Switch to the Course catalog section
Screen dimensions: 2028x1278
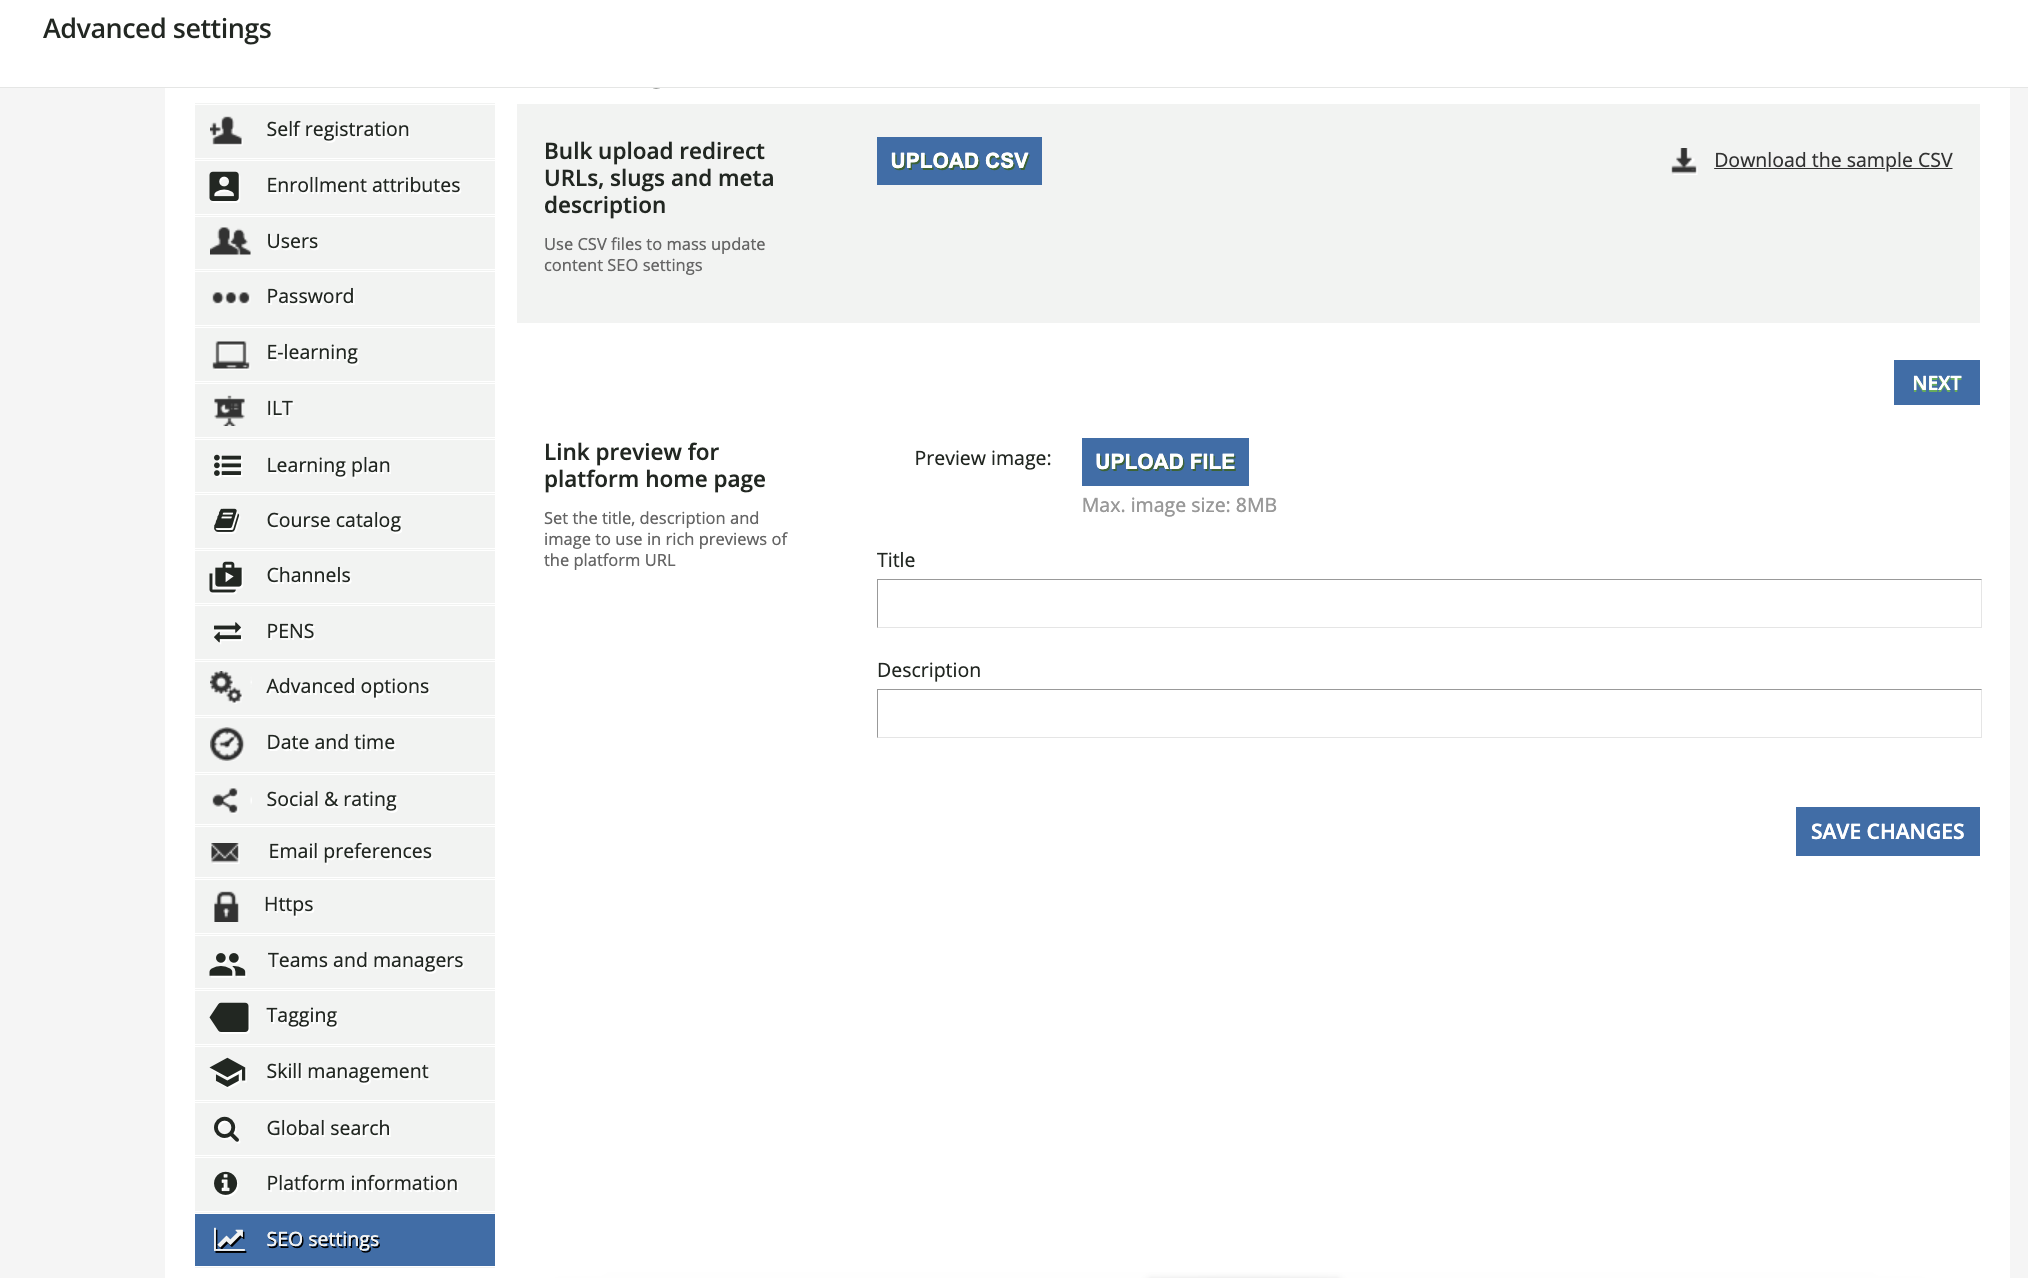pos(333,520)
